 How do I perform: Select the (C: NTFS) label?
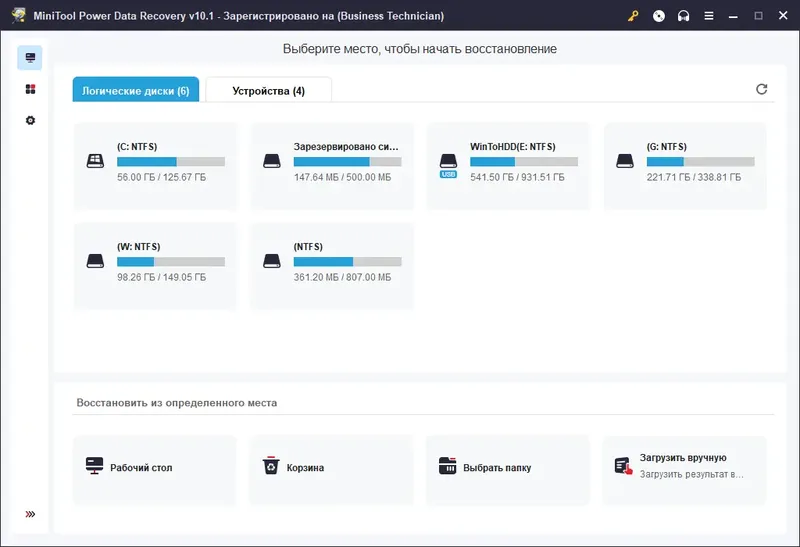point(137,146)
